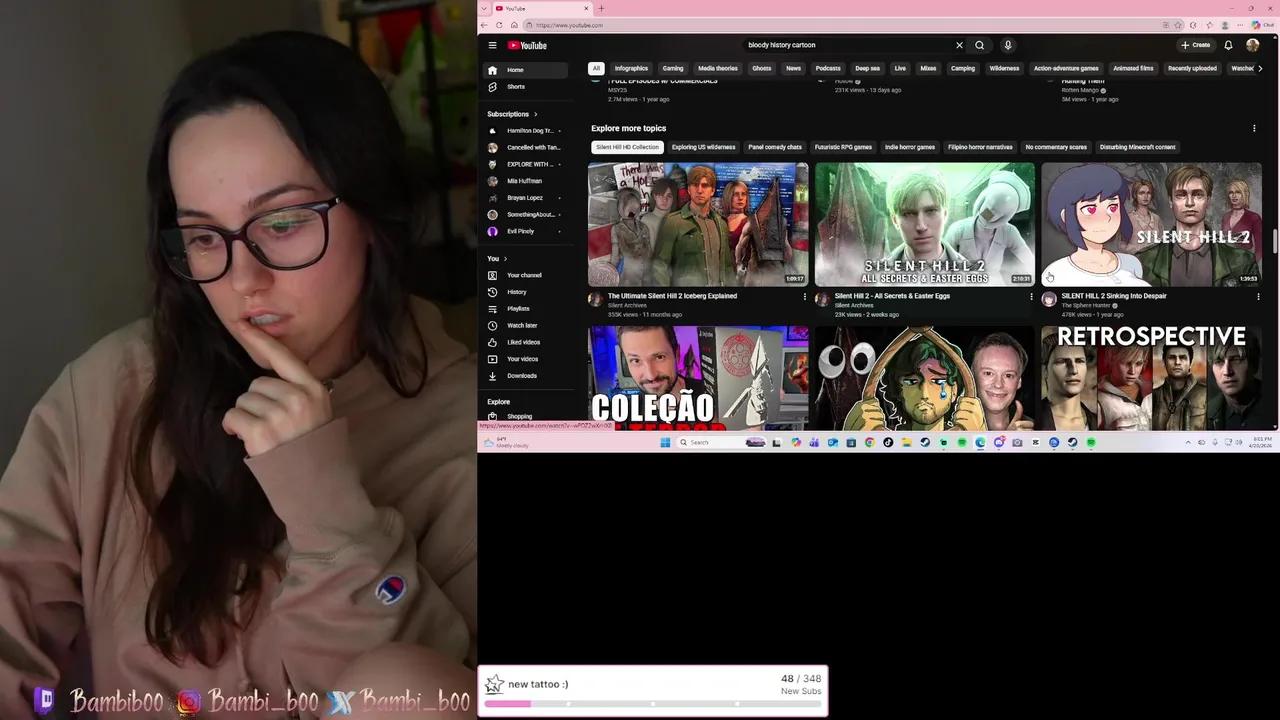Open the account avatar menu
The image size is (1280, 720).
coord(1253,45)
